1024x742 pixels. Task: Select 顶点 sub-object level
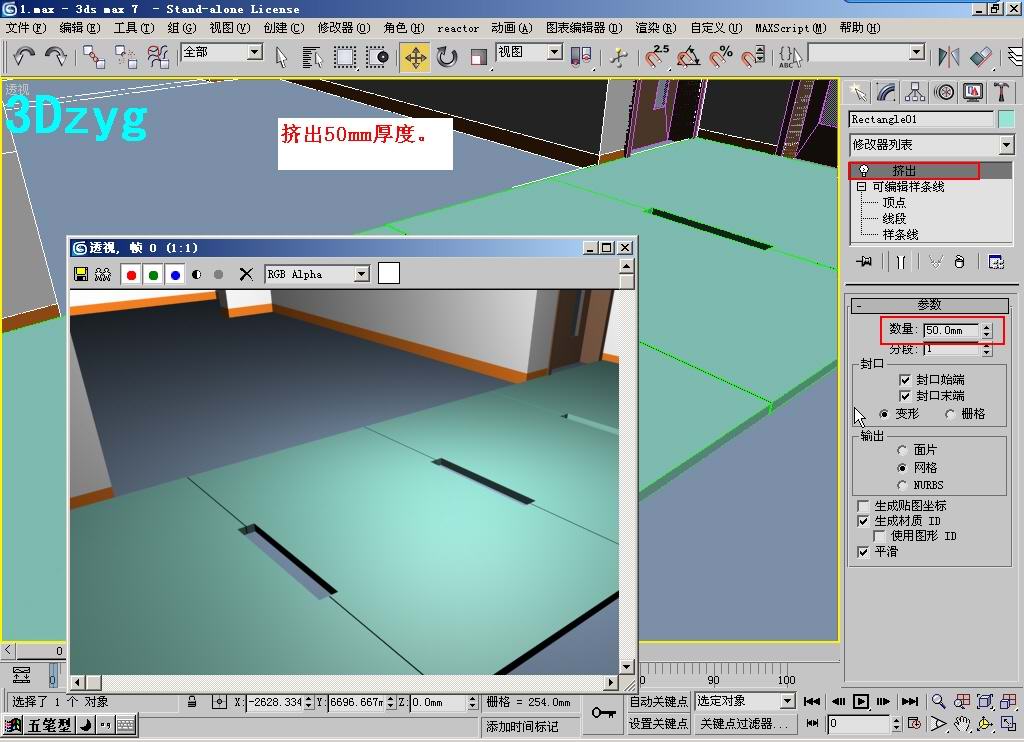[x=894, y=202]
